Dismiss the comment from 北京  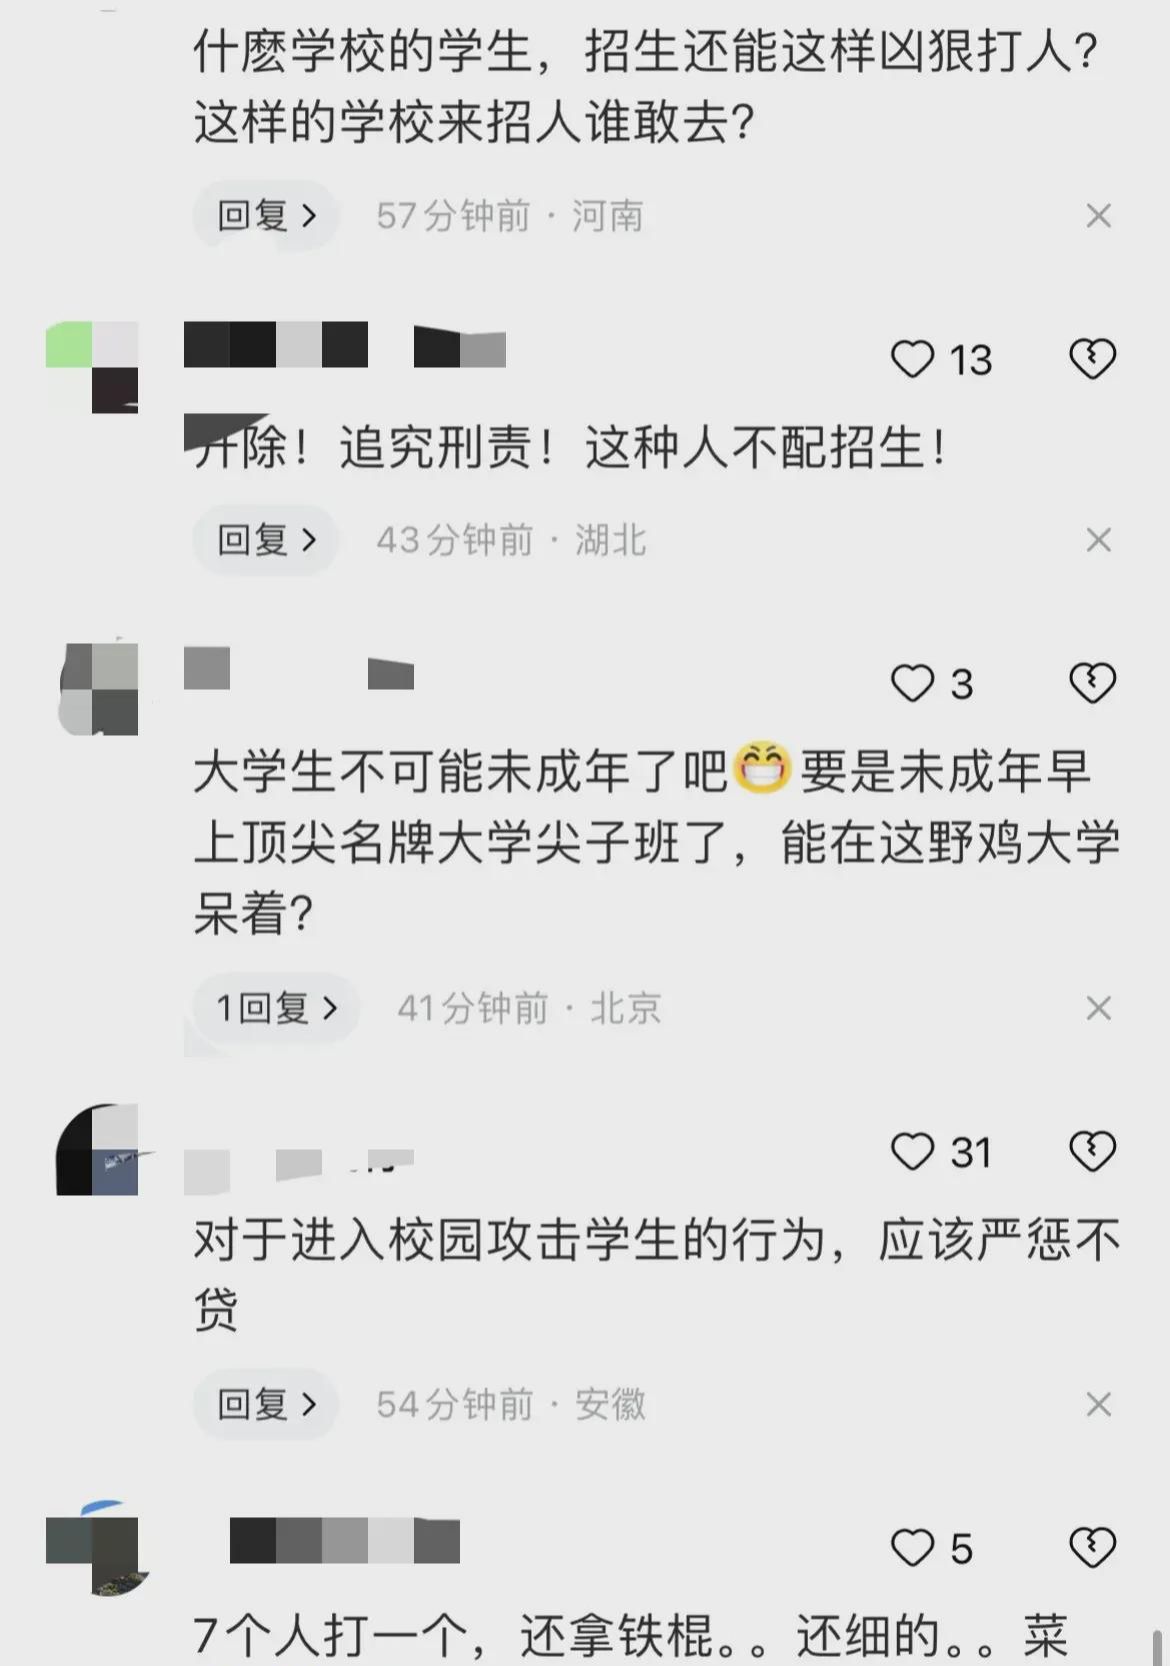(1098, 1008)
